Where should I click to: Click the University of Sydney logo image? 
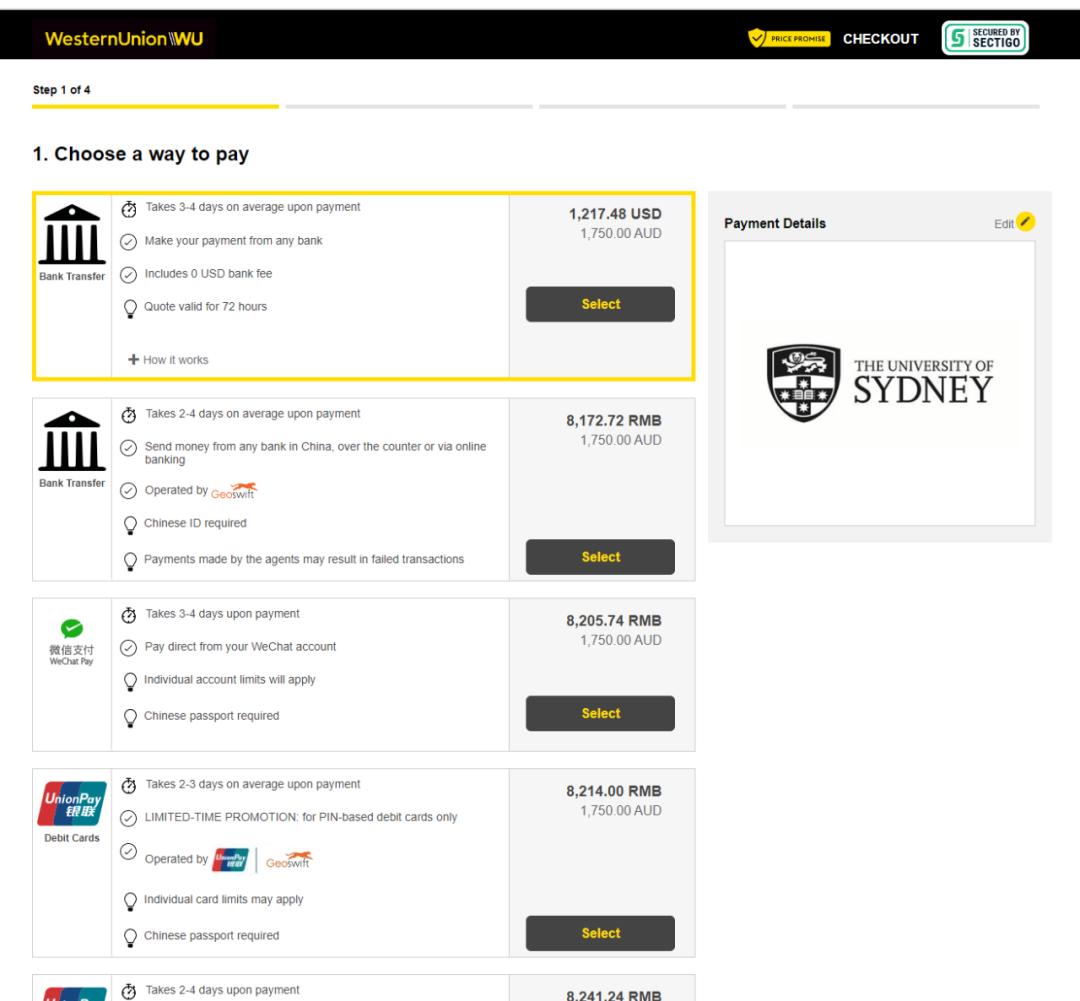click(880, 383)
